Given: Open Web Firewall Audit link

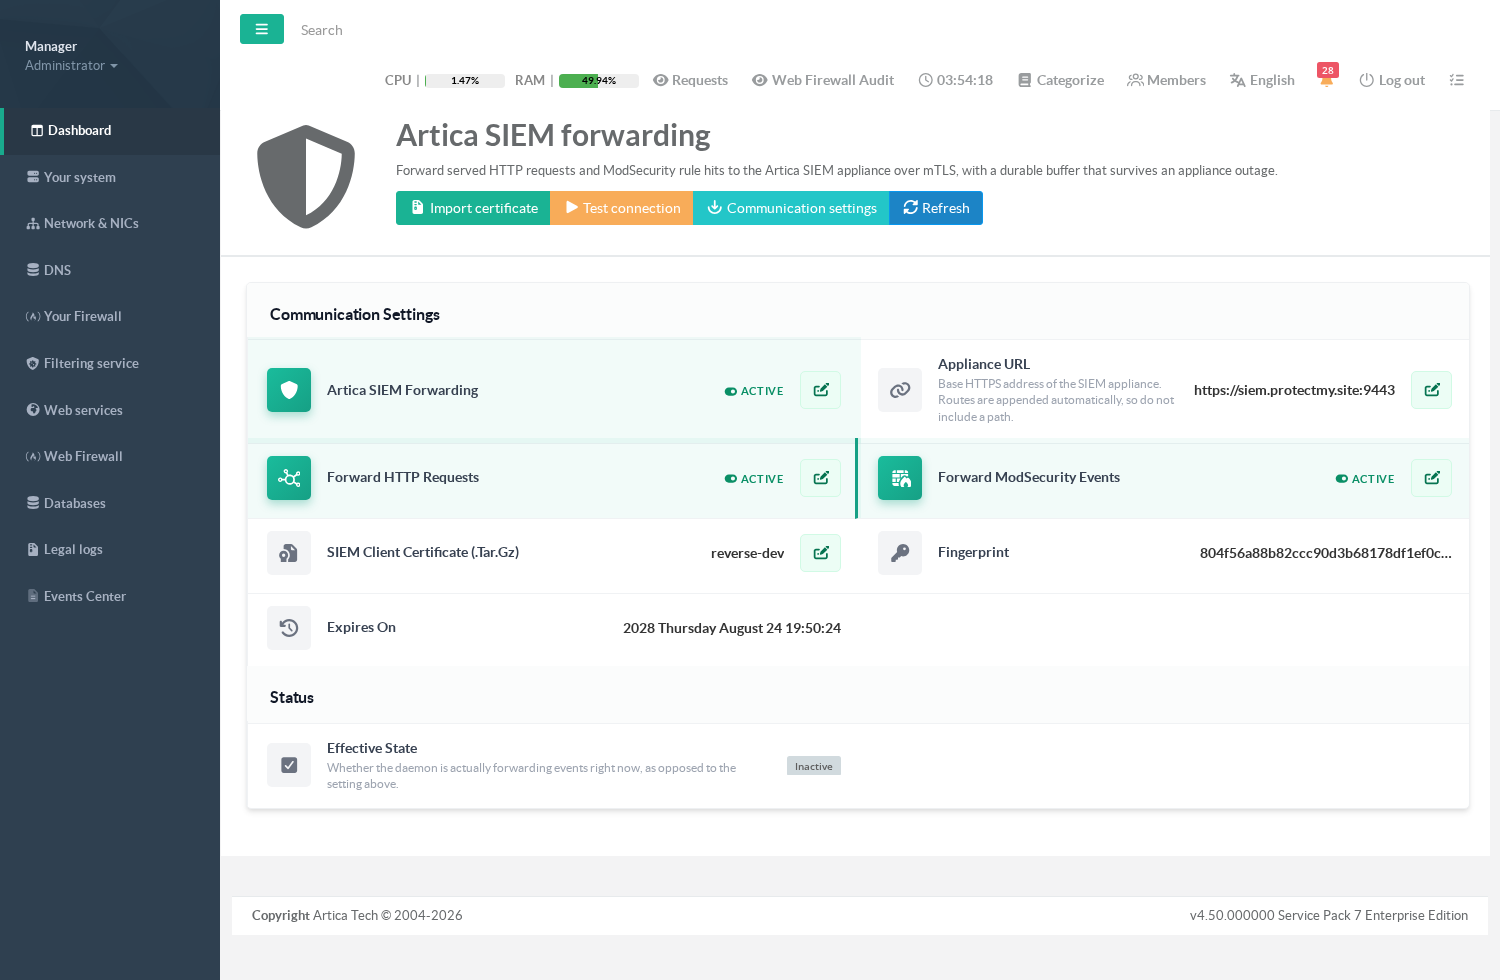Looking at the screenshot, I should (823, 80).
